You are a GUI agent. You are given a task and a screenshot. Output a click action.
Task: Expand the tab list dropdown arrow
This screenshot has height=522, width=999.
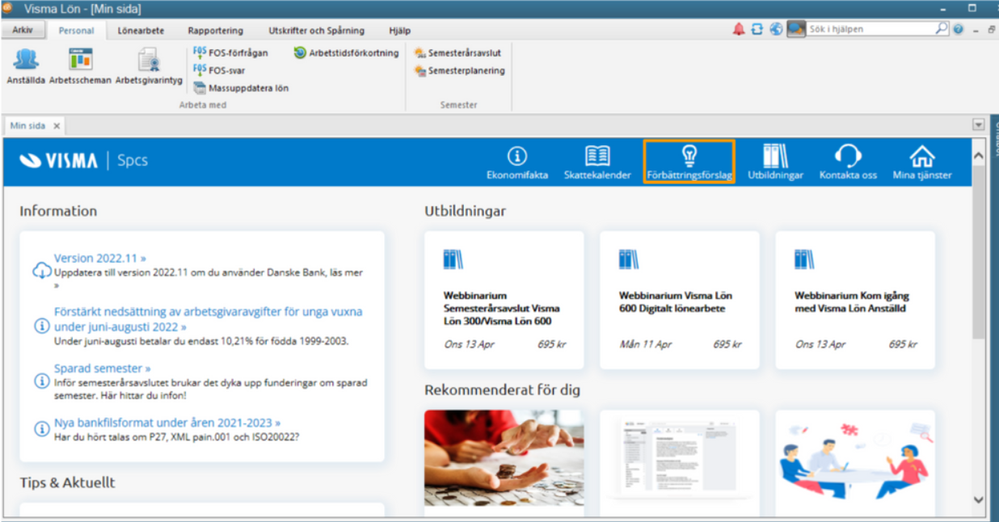[x=978, y=126]
